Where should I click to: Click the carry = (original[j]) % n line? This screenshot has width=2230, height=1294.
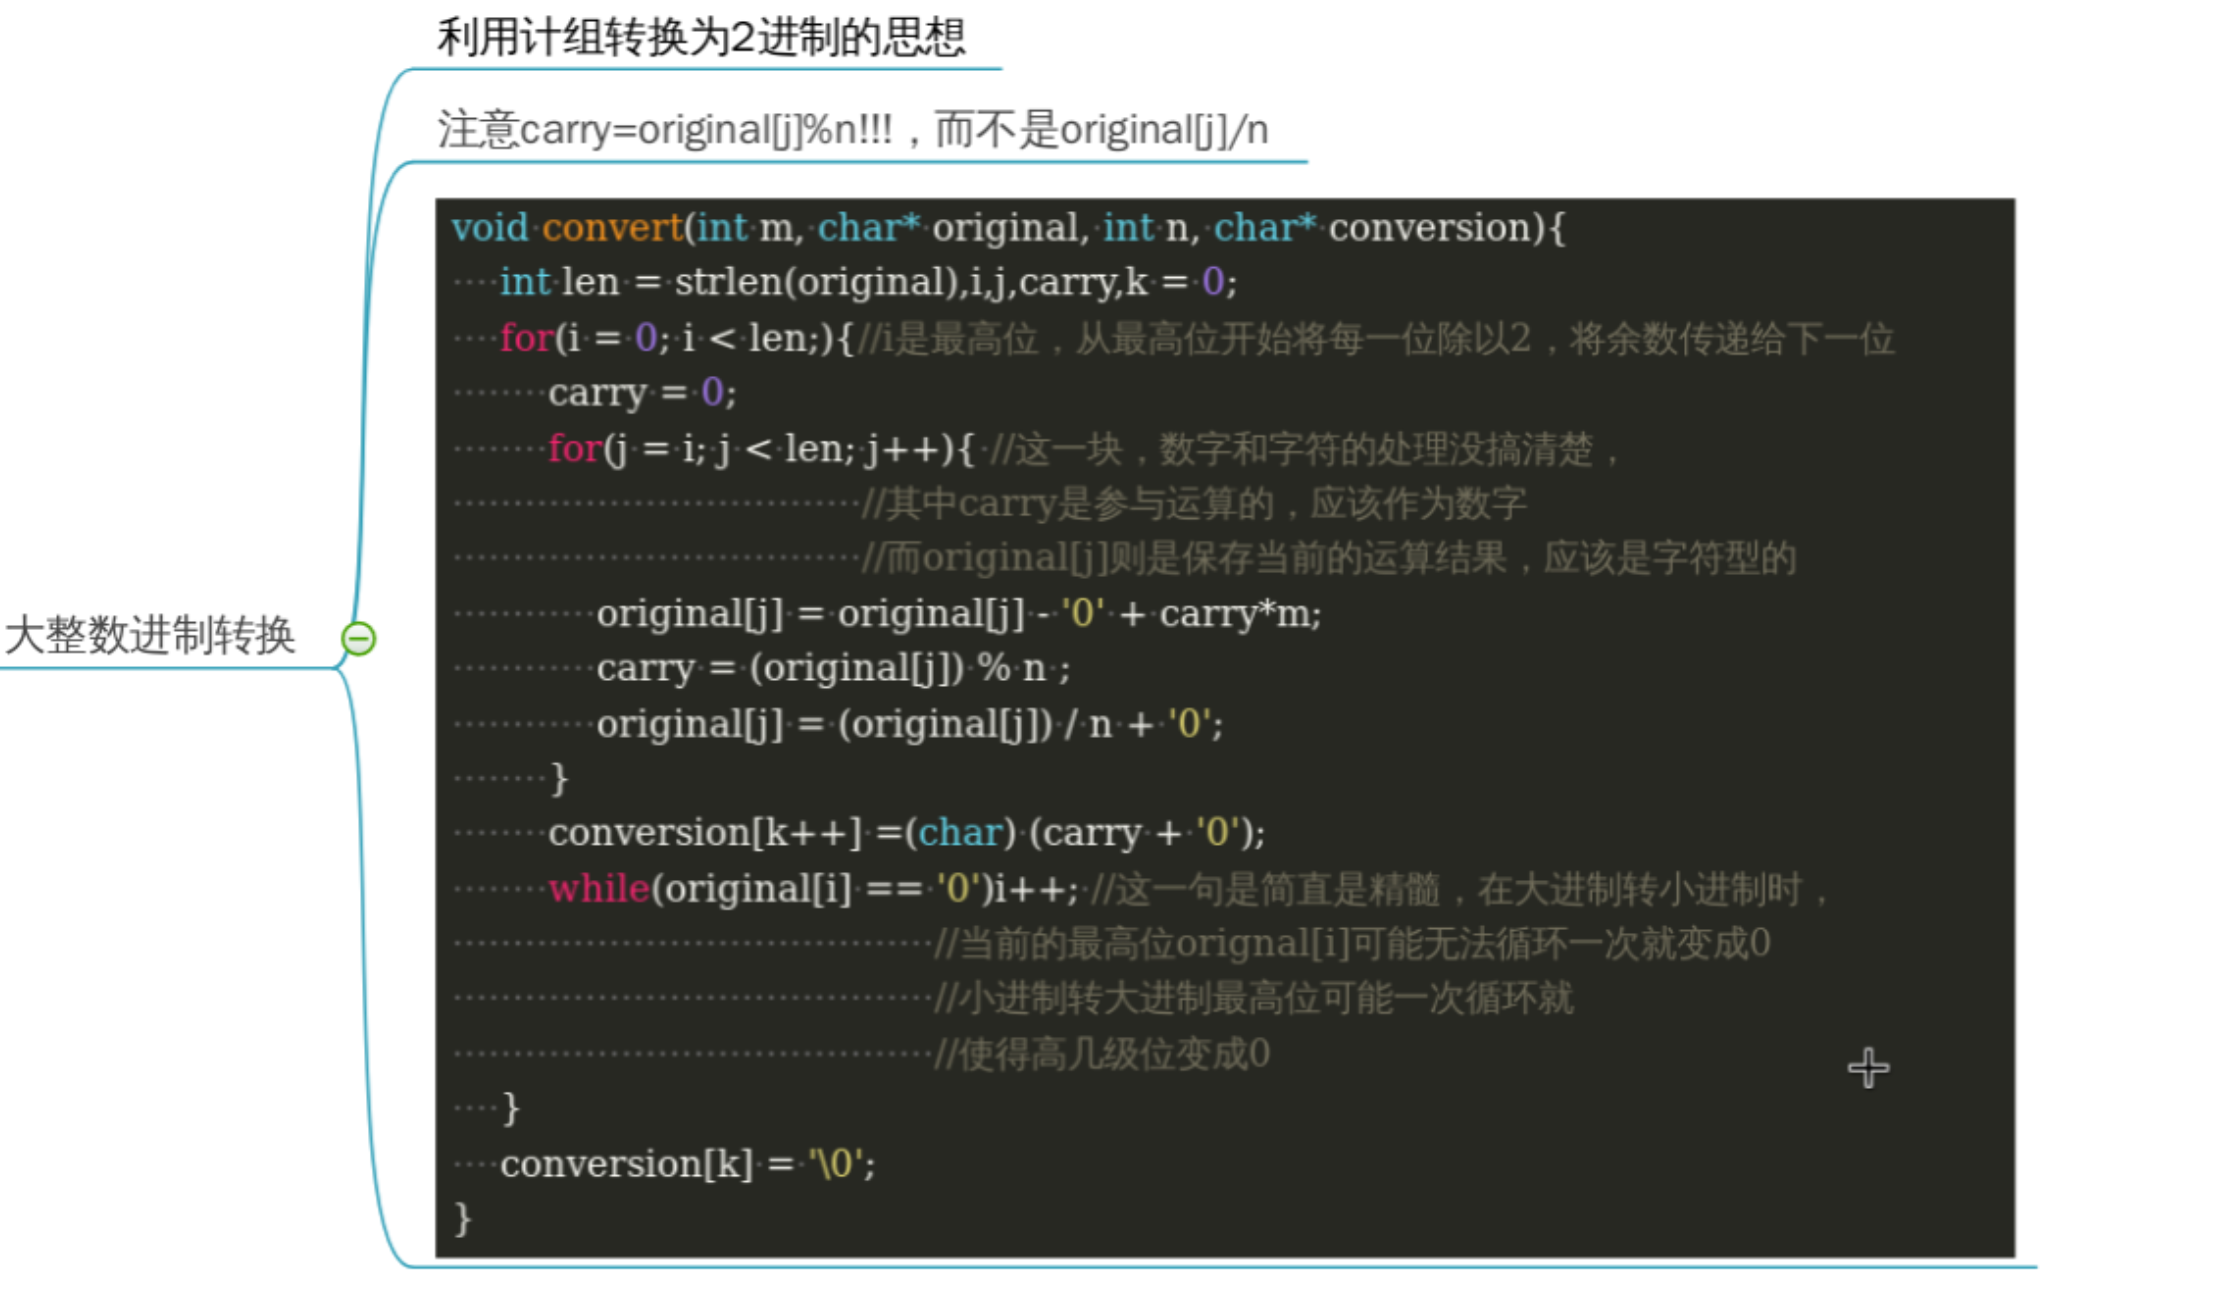[832, 668]
